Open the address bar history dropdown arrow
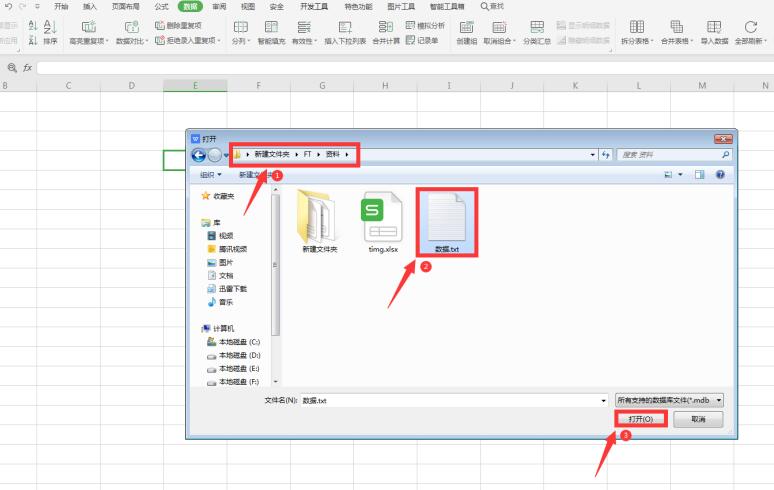Viewport: 774px width, 490px height. click(x=592, y=155)
